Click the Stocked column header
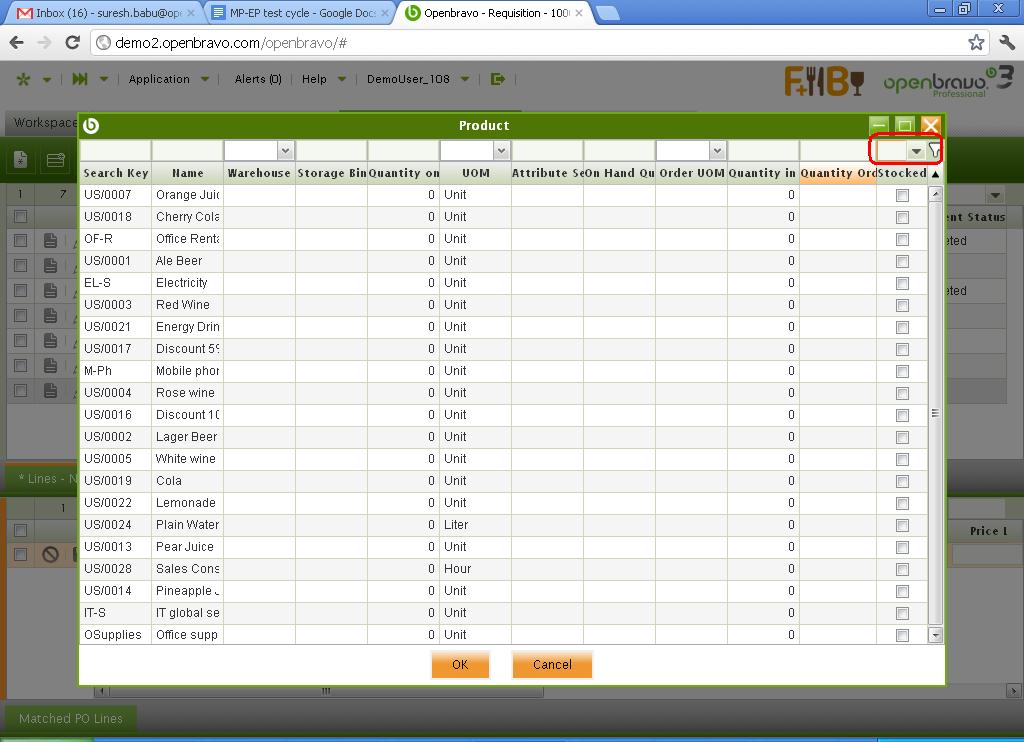Image resolution: width=1024 pixels, height=742 pixels. [x=902, y=173]
